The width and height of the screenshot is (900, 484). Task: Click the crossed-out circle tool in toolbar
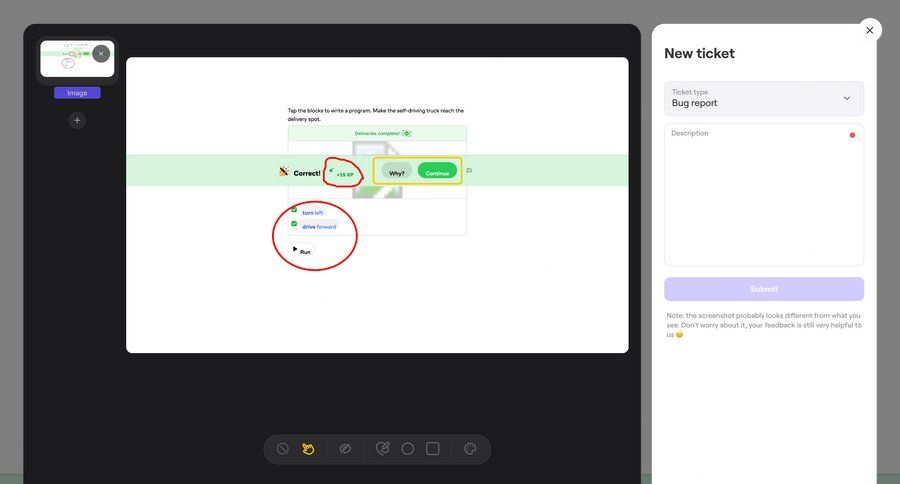tap(282, 449)
